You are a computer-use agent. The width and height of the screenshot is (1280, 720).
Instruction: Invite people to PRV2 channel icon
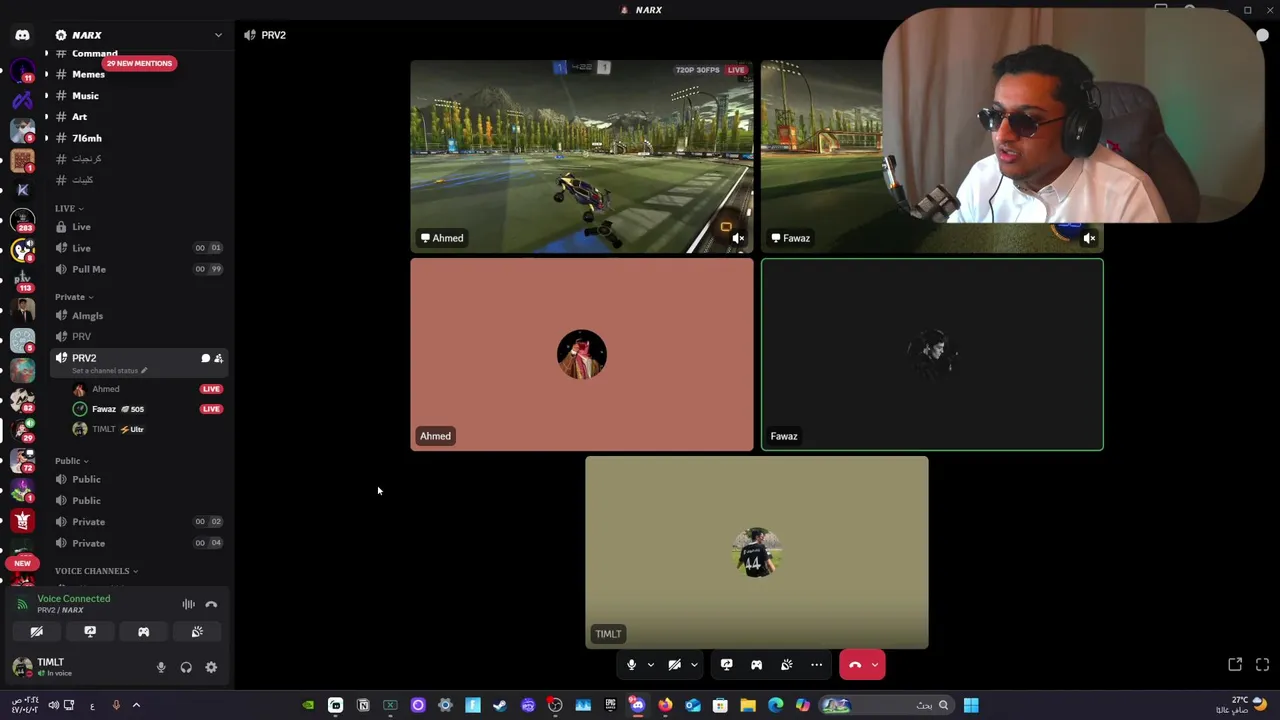pos(218,358)
